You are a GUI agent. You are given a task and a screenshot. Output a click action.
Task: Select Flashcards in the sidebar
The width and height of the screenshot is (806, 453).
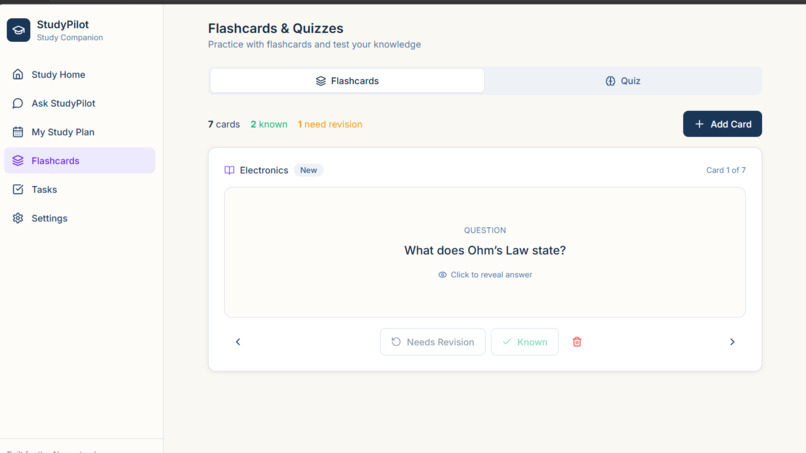click(80, 160)
